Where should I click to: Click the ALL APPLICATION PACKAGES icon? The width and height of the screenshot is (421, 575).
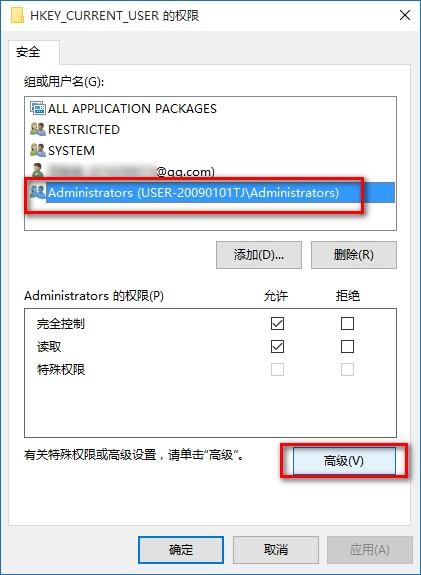38,108
